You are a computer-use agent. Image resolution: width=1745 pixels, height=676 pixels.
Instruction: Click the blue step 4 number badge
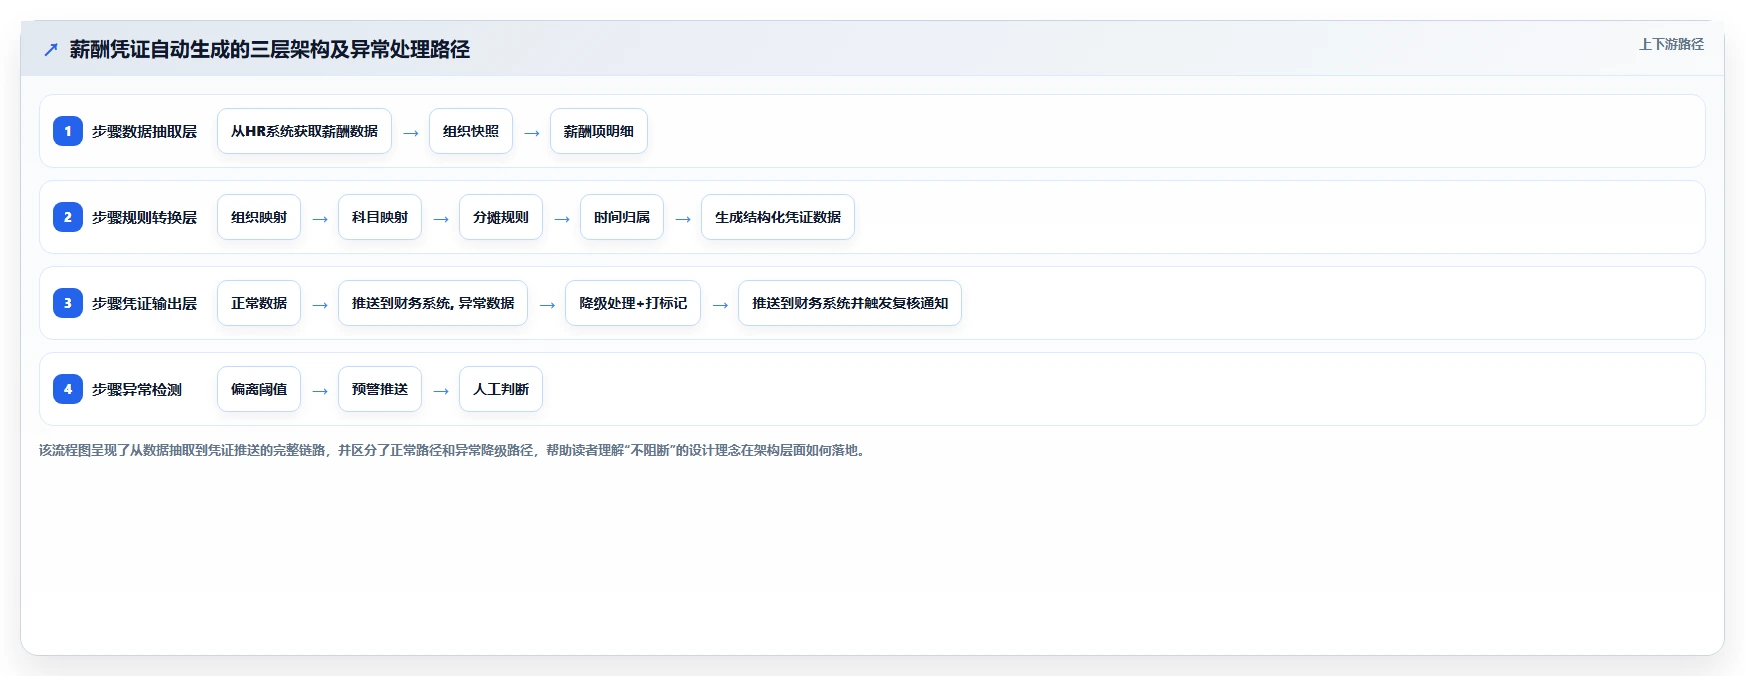click(68, 389)
